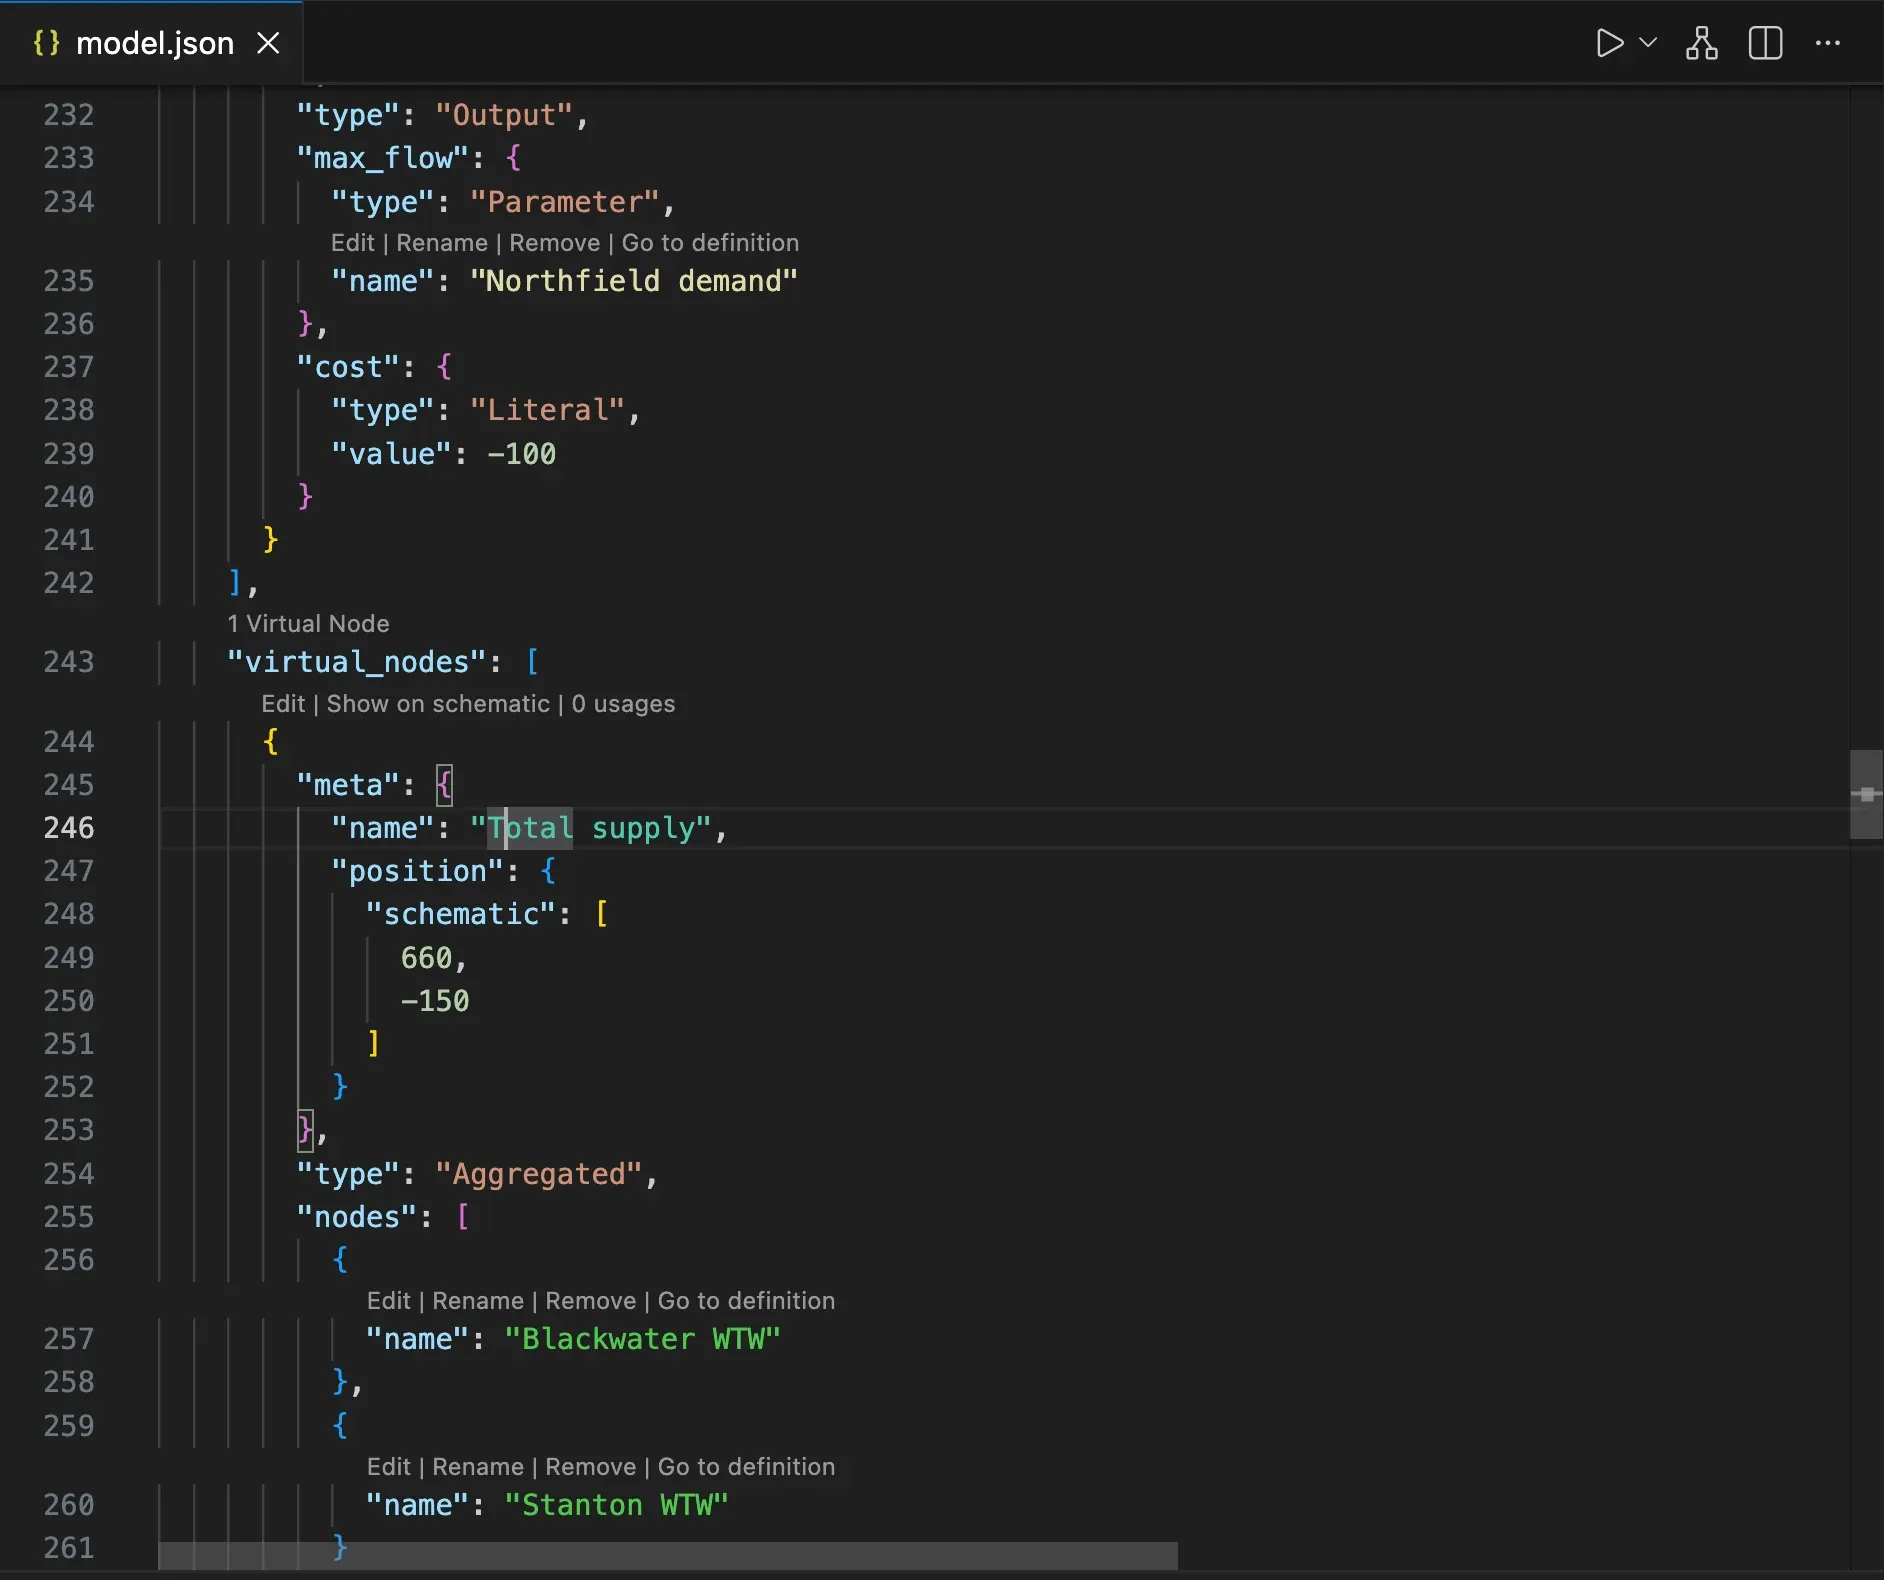This screenshot has height=1580, width=1884.
Task: Click line number 243 in gutter
Action: click(69, 662)
